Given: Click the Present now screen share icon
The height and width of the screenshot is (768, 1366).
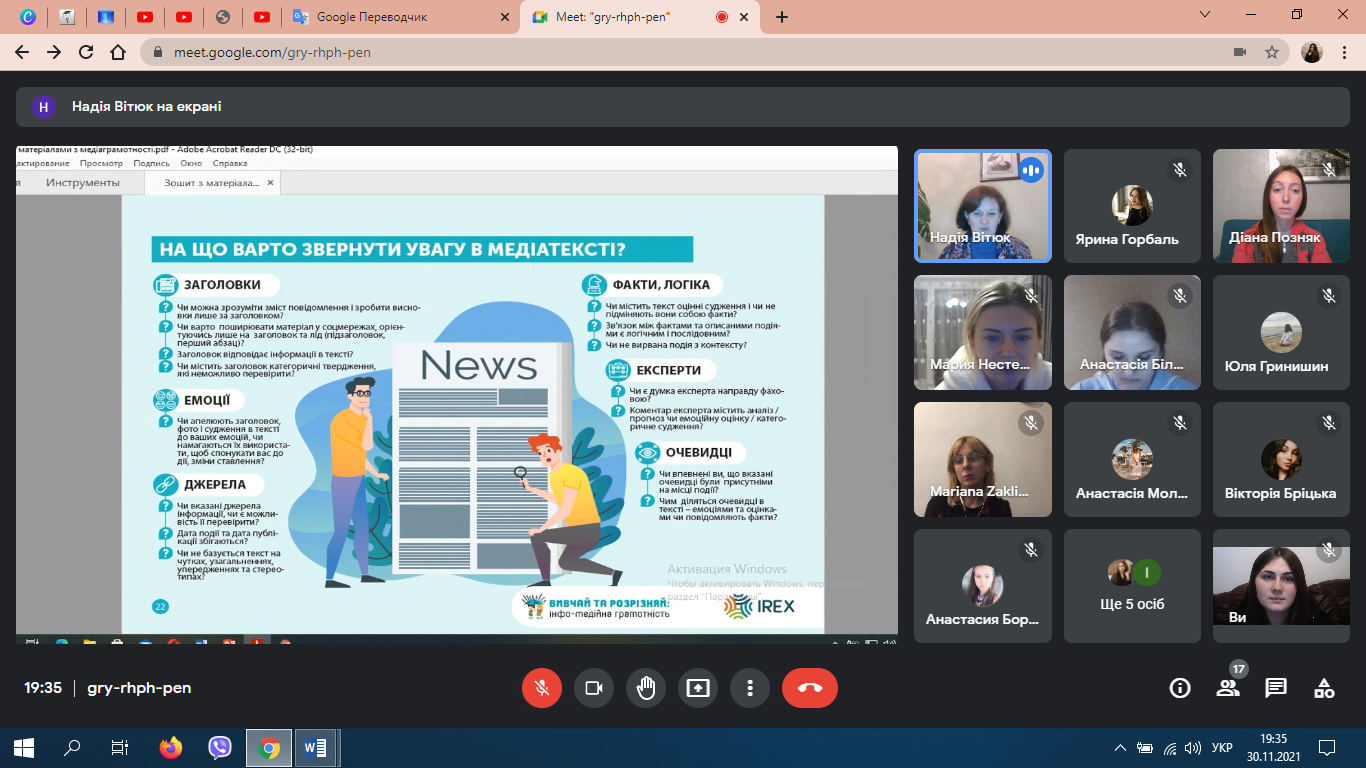Looking at the screenshot, I should coord(698,688).
